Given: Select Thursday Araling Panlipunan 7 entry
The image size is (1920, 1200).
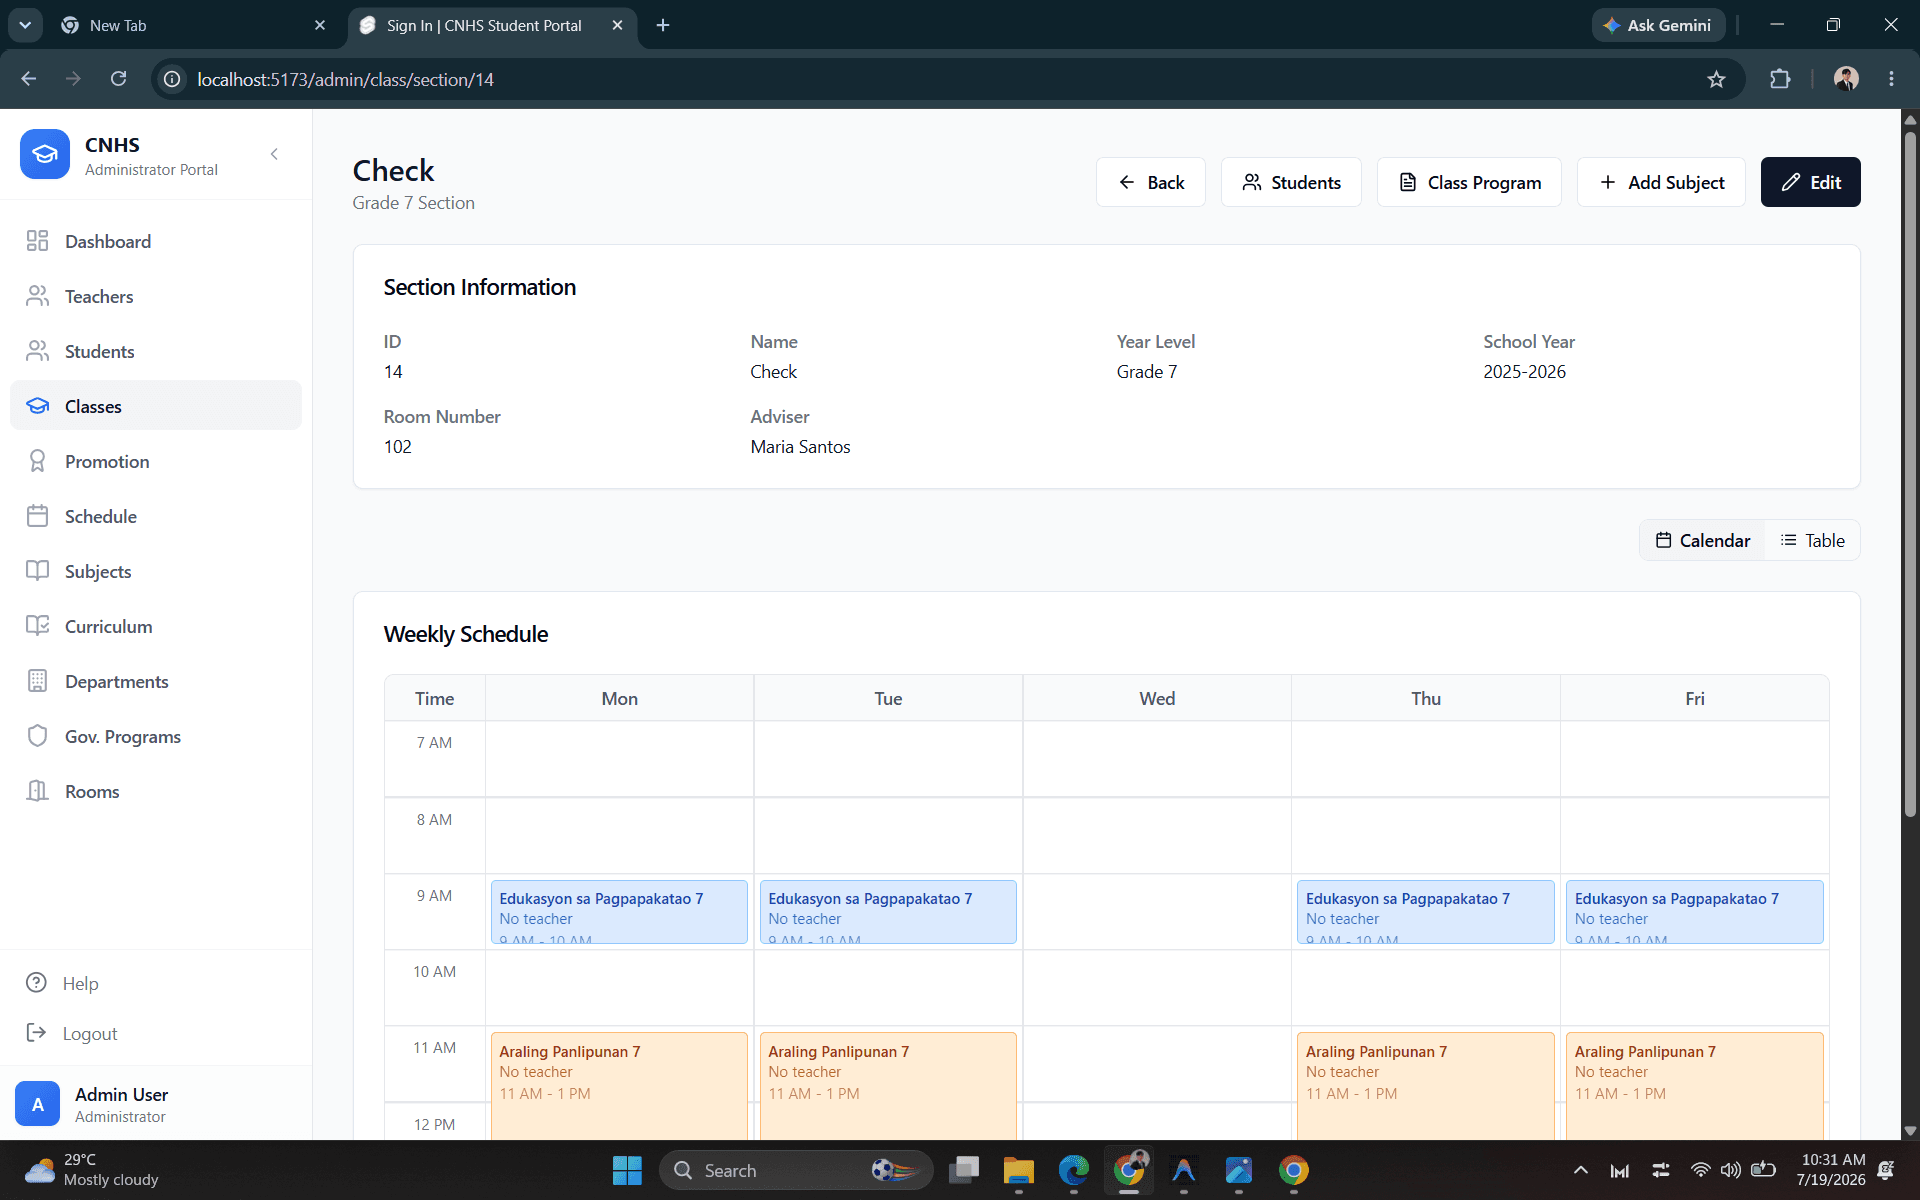Looking at the screenshot, I should (1425, 1086).
